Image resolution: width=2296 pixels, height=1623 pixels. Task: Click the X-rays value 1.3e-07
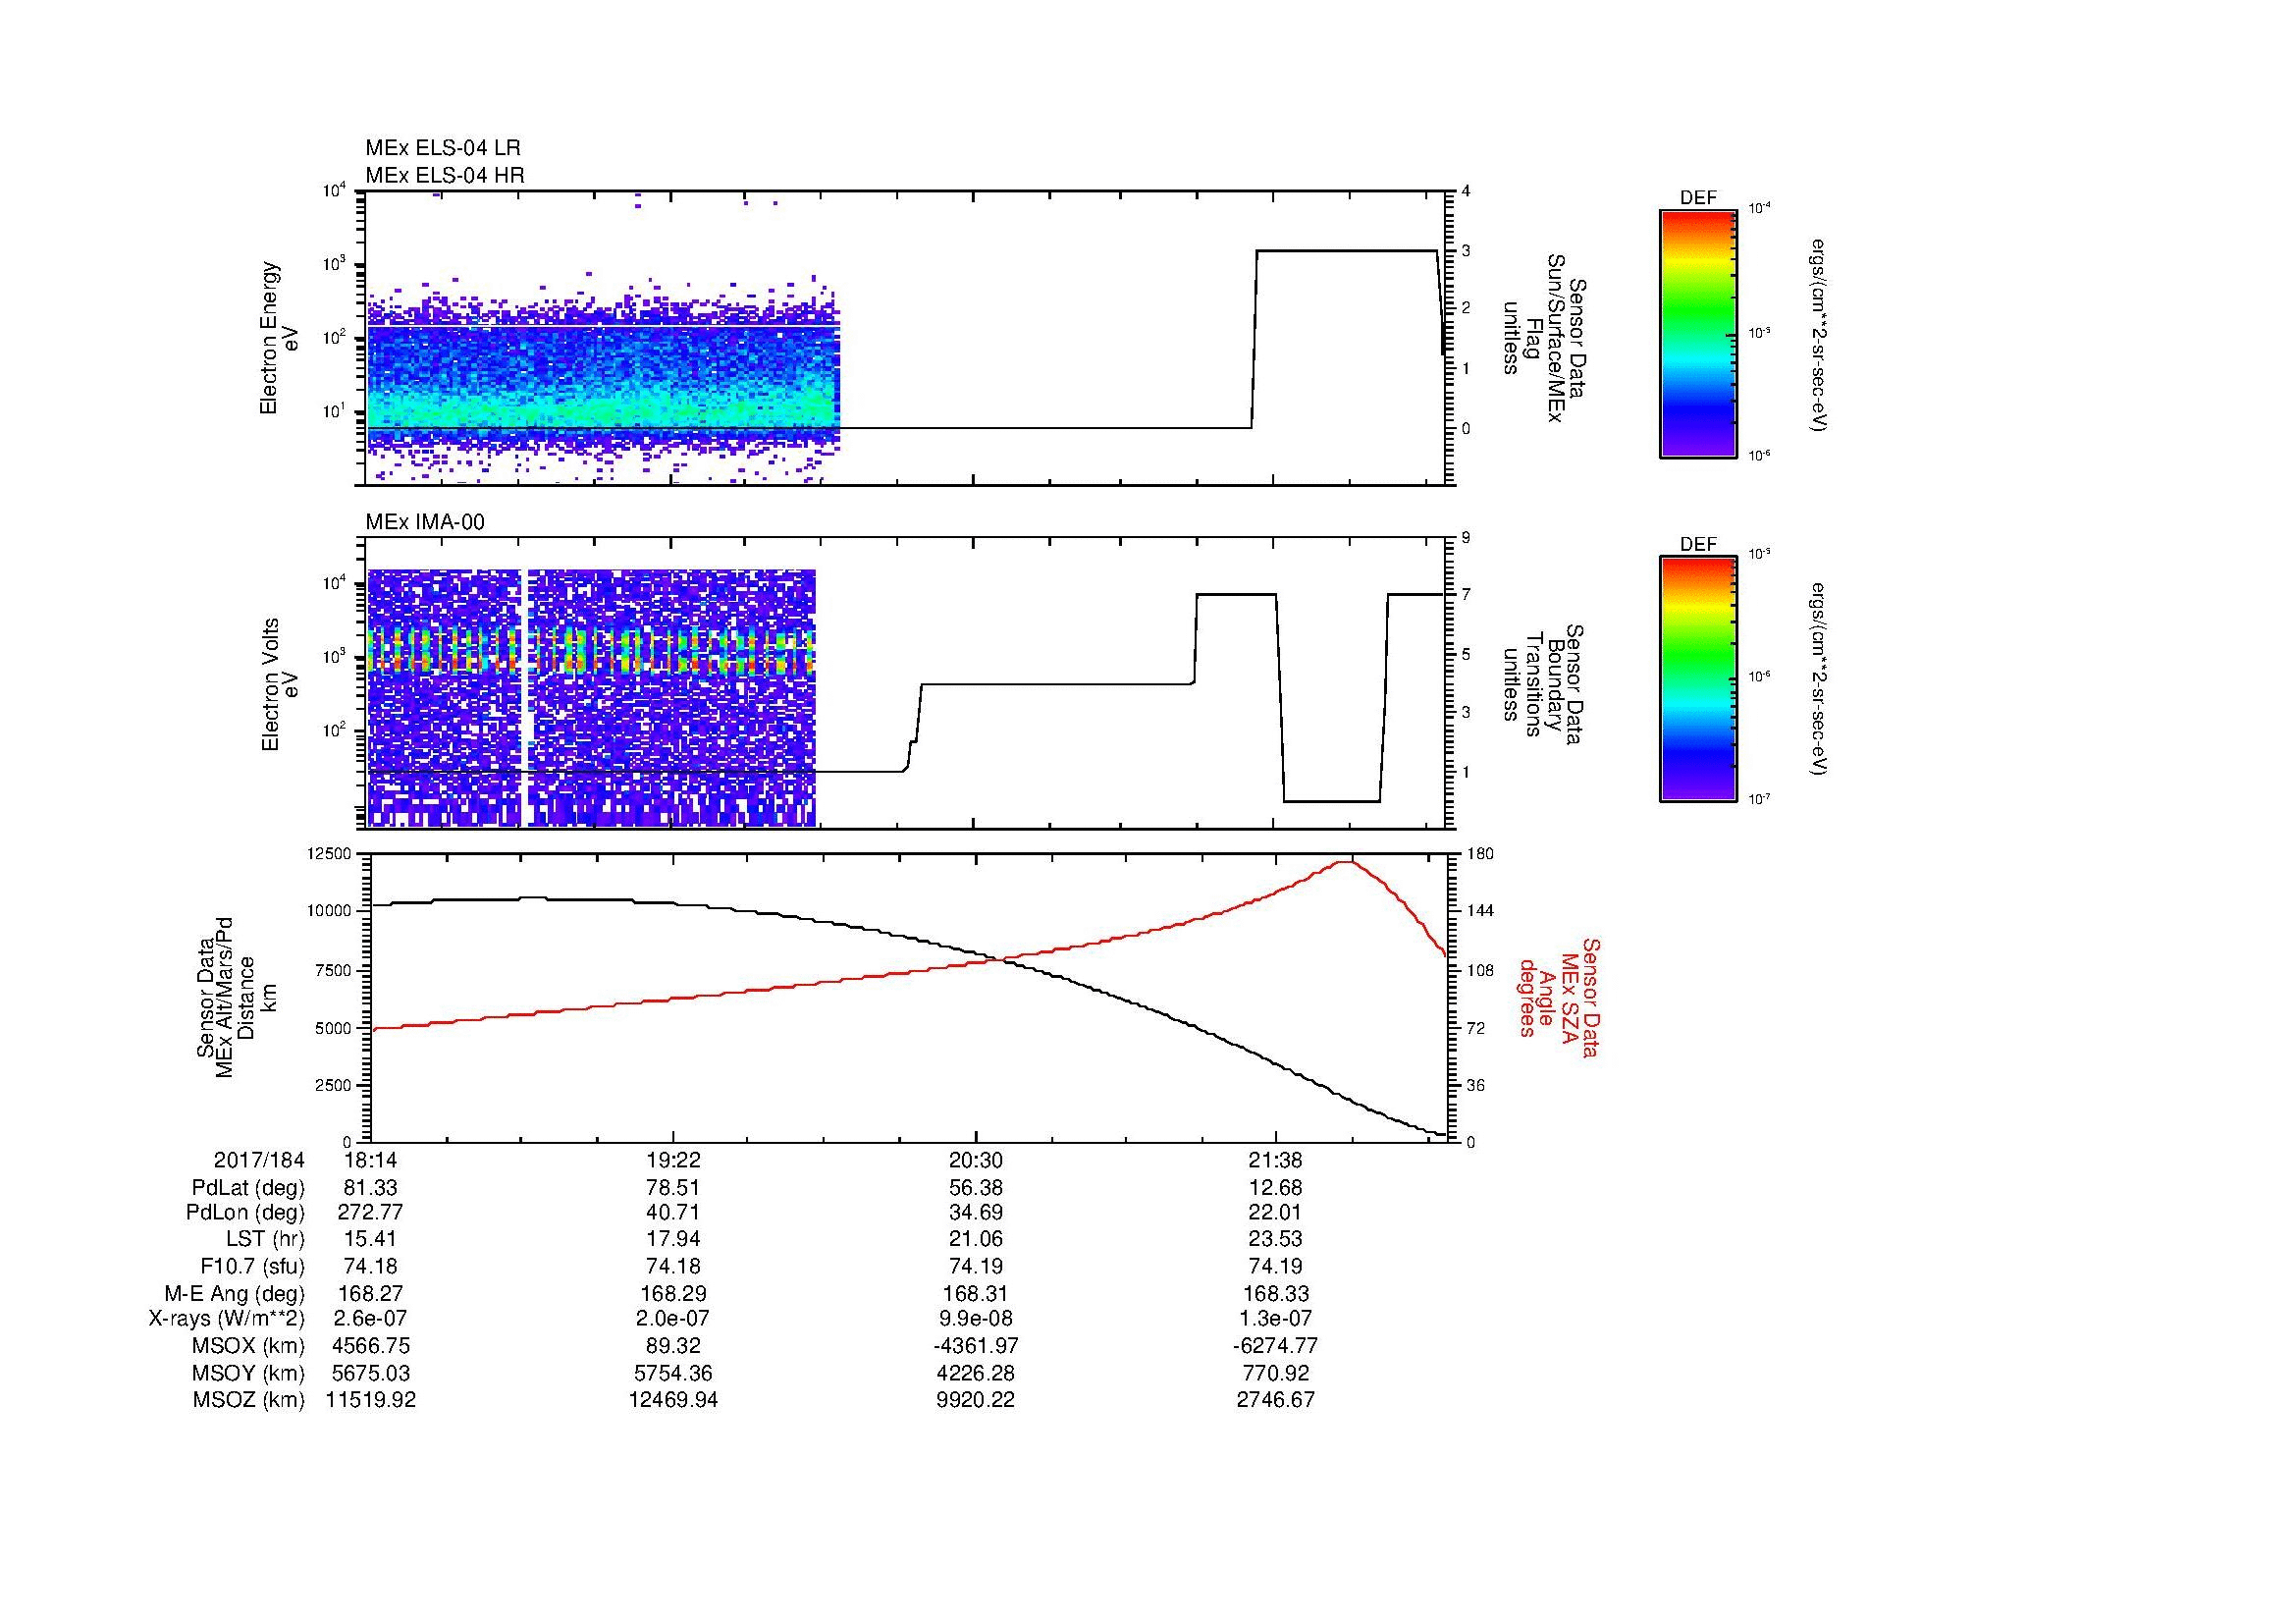click(1276, 1319)
